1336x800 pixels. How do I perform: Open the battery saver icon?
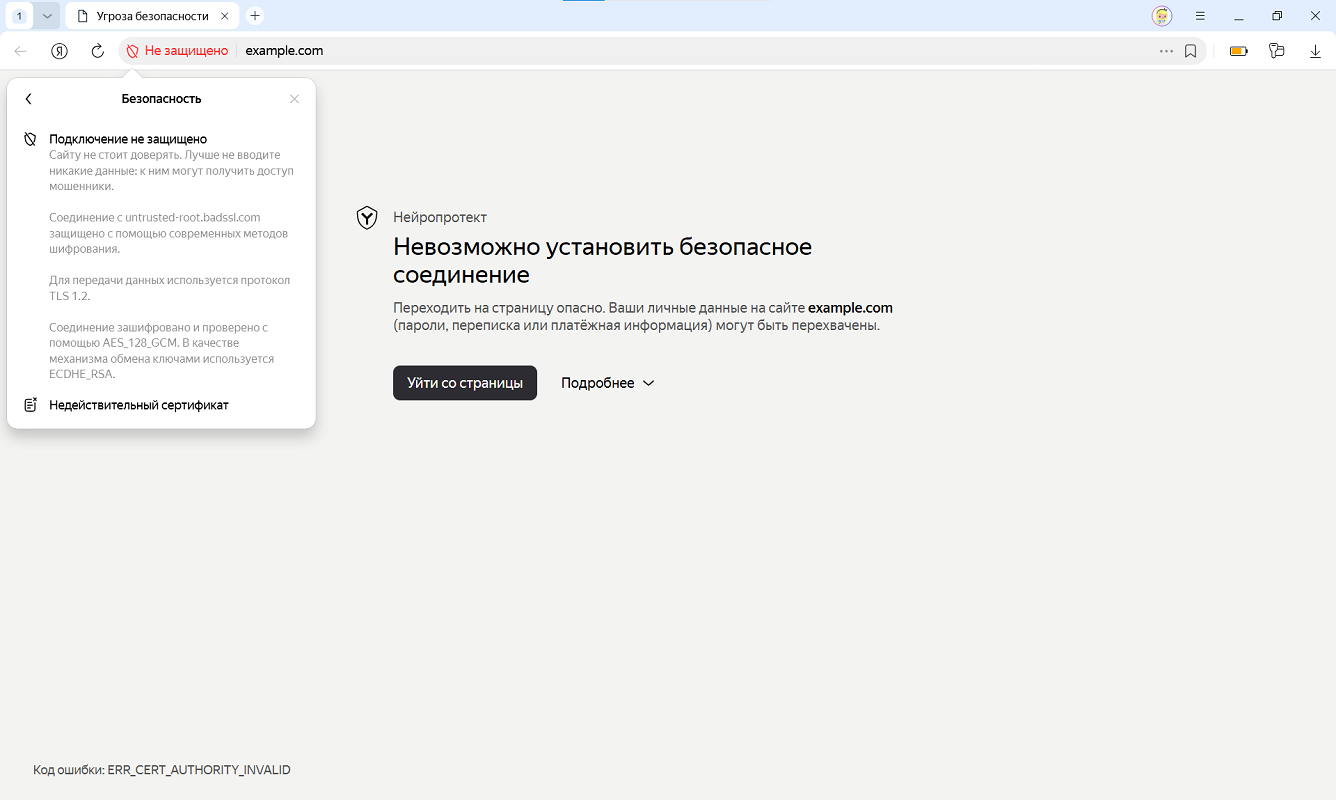pyautogui.click(x=1238, y=51)
